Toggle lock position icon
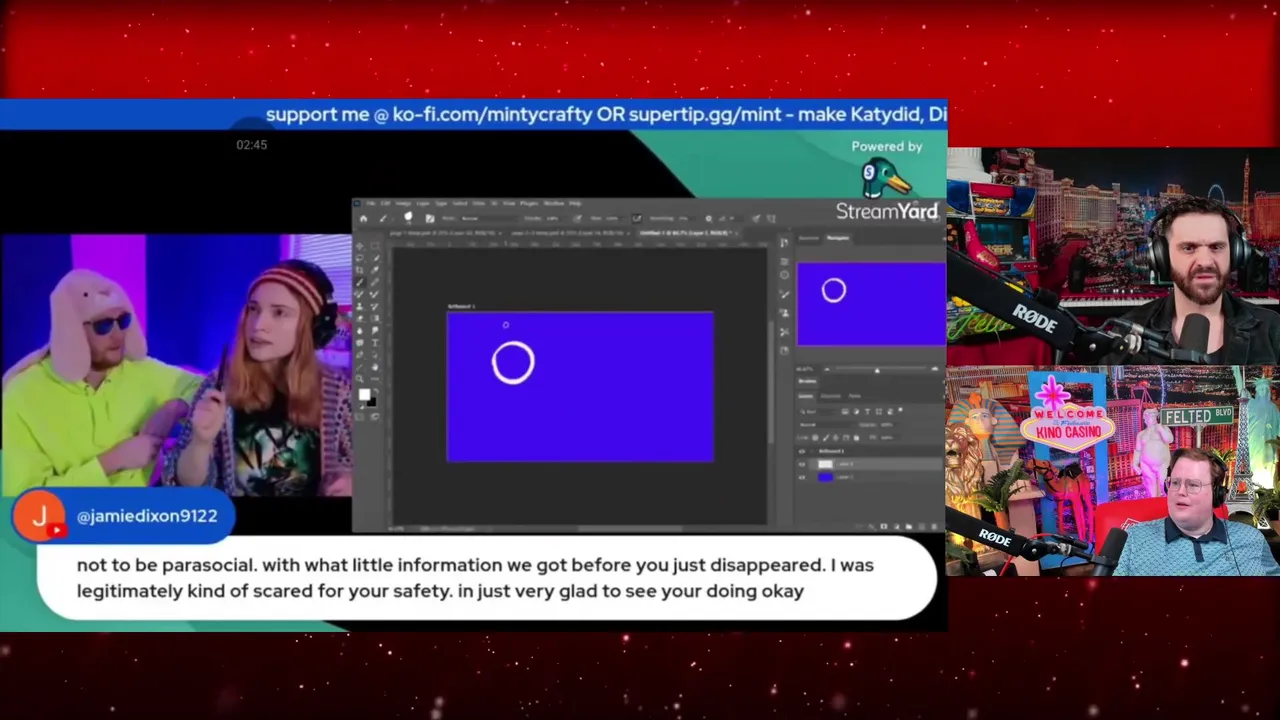The width and height of the screenshot is (1280, 720). tap(836, 437)
